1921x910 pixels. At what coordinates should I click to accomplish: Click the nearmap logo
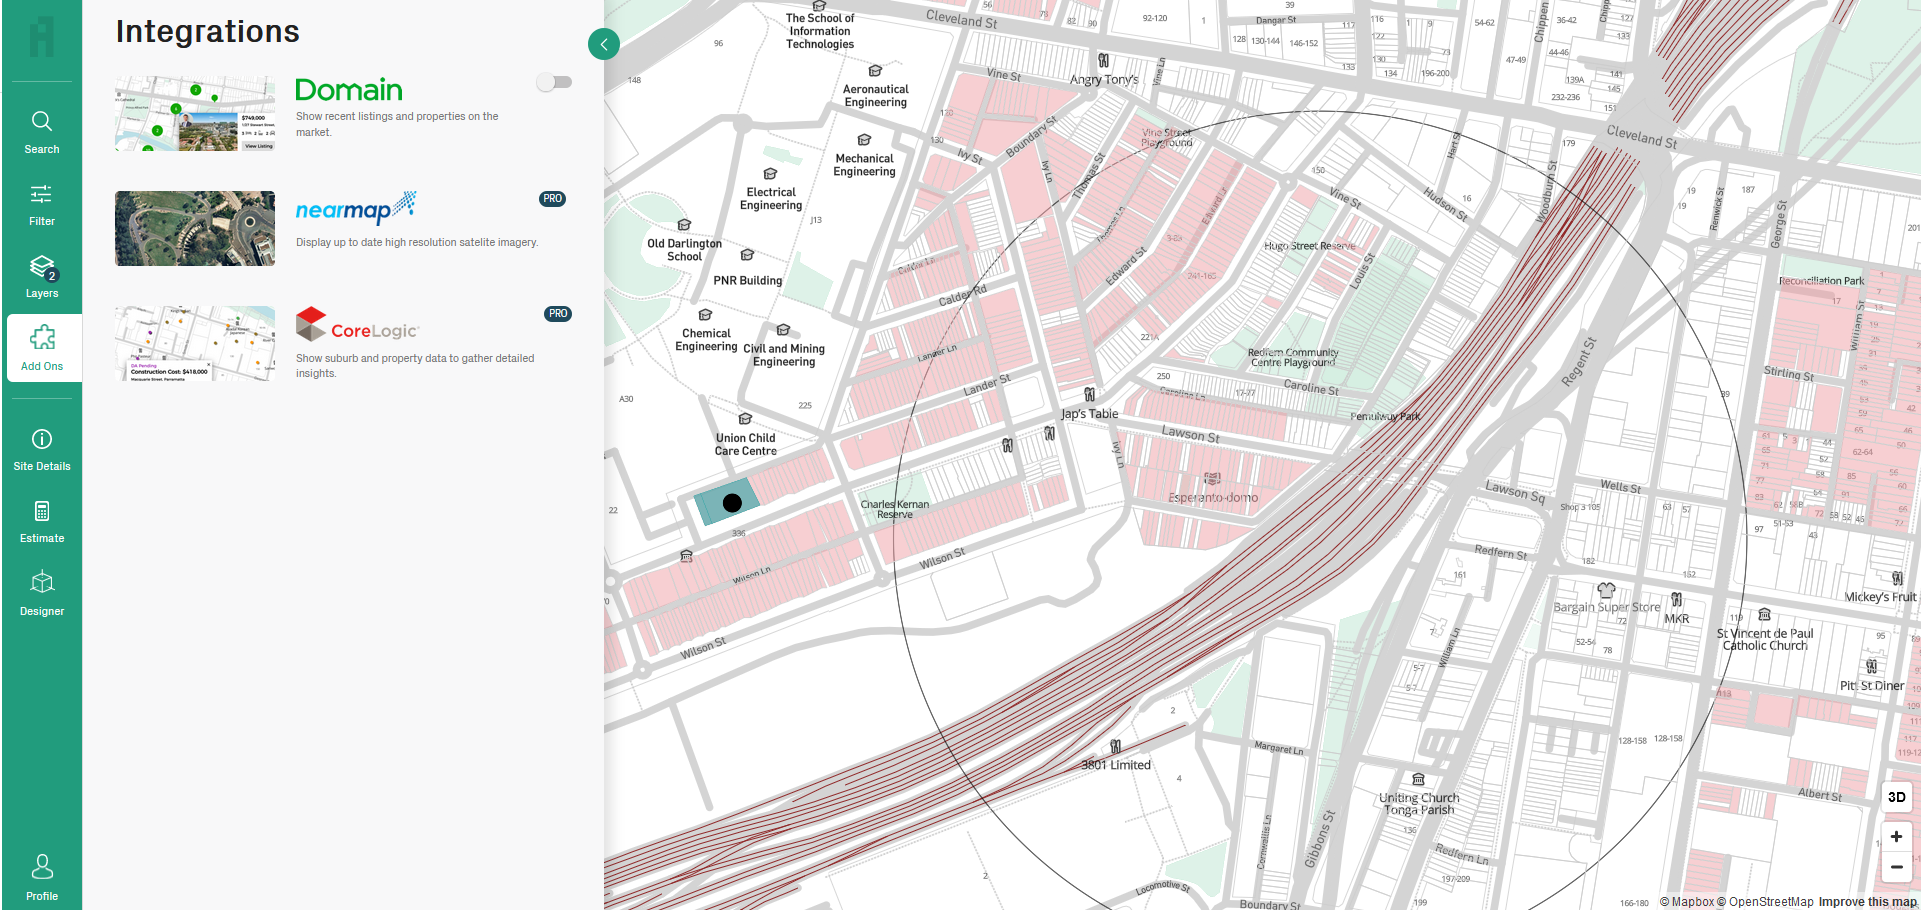click(x=356, y=208)
